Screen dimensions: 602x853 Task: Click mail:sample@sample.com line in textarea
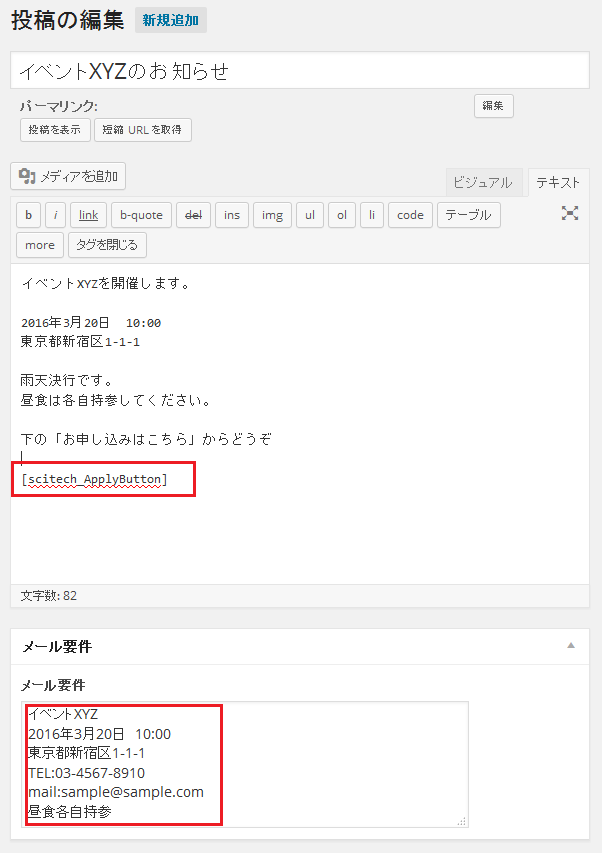click(116, 792)
